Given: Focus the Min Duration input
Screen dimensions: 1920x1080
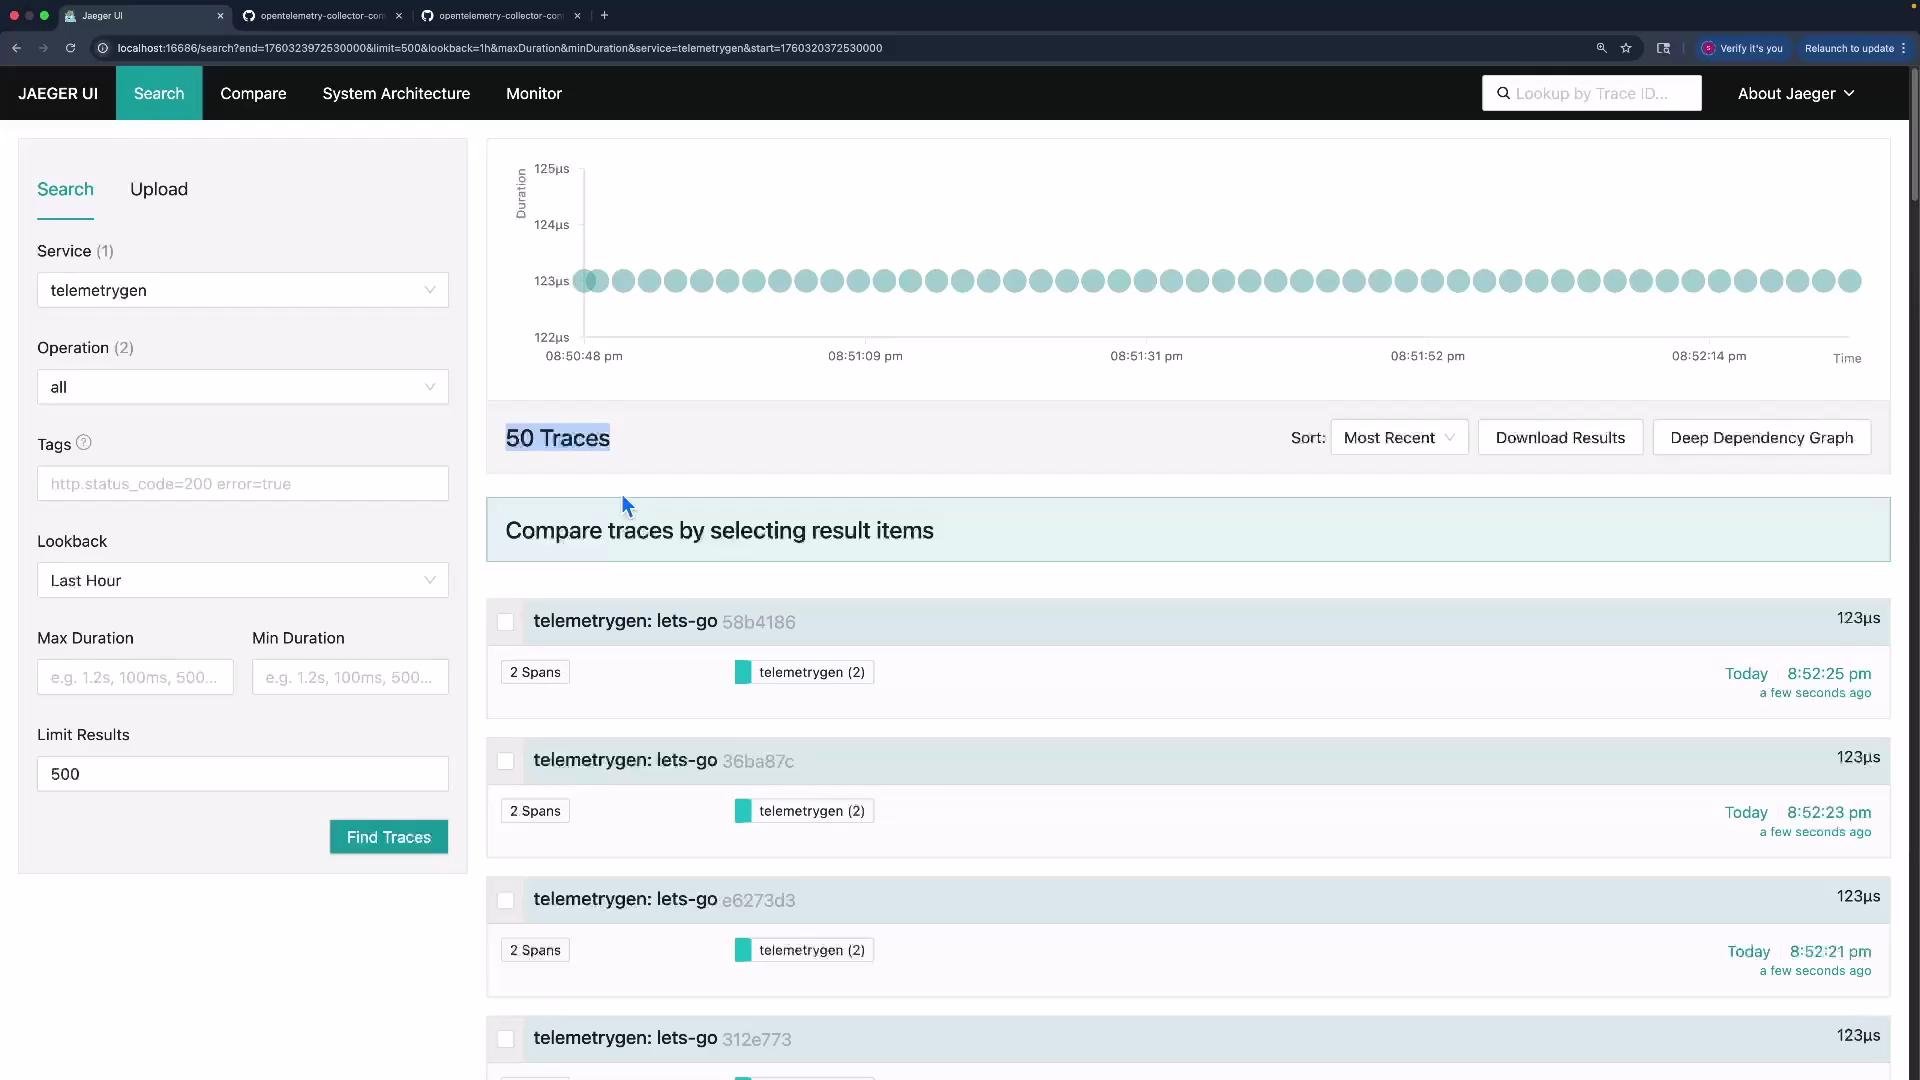Looking at the screenshot, I should pyautogui.click(x=350, y=677).
